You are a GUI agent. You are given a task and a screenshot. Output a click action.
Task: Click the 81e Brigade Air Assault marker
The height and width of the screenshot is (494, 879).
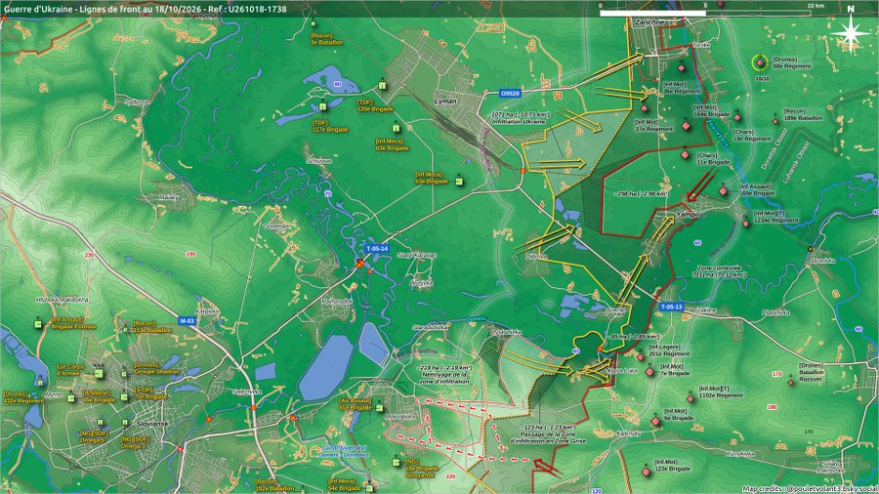[x=380, y=408]
